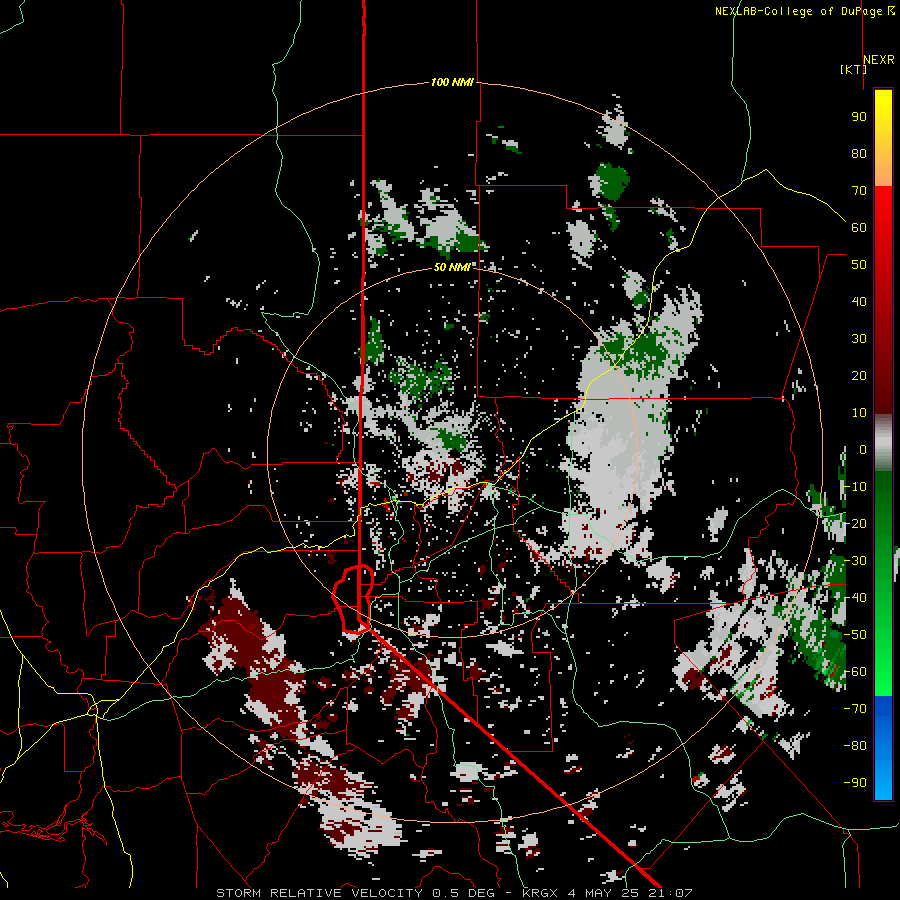Screen dimensions: 900x900
Task: Click the gray scale segment at zero
Action: click(883, 442)
